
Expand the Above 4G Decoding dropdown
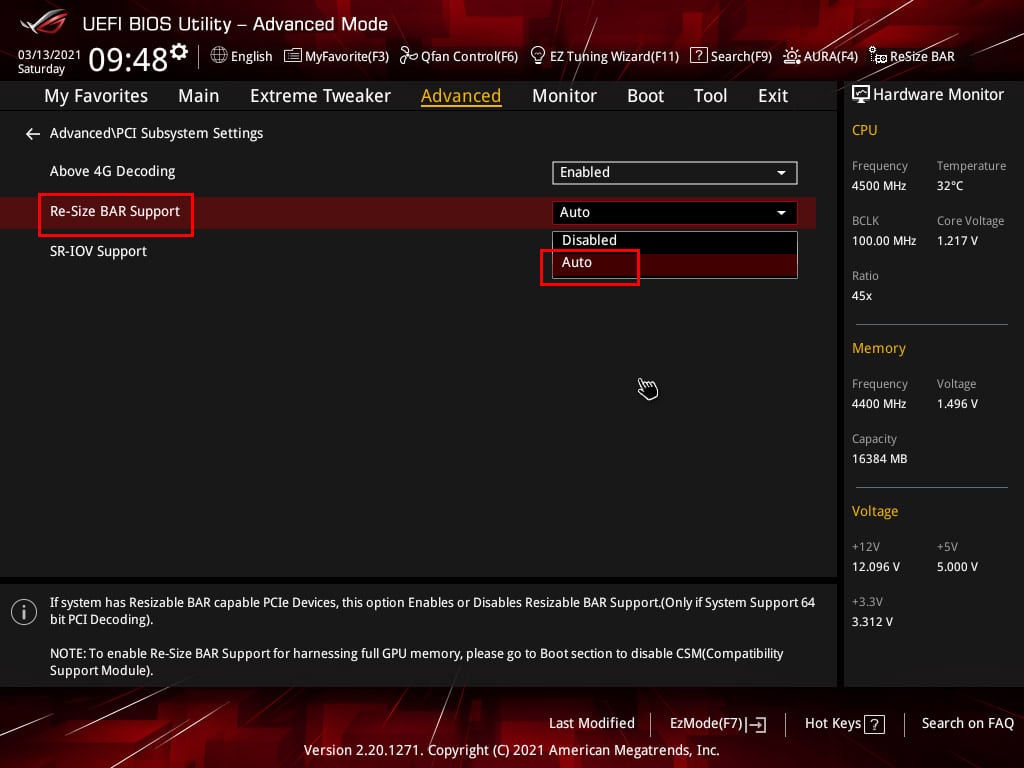[675, 172]
